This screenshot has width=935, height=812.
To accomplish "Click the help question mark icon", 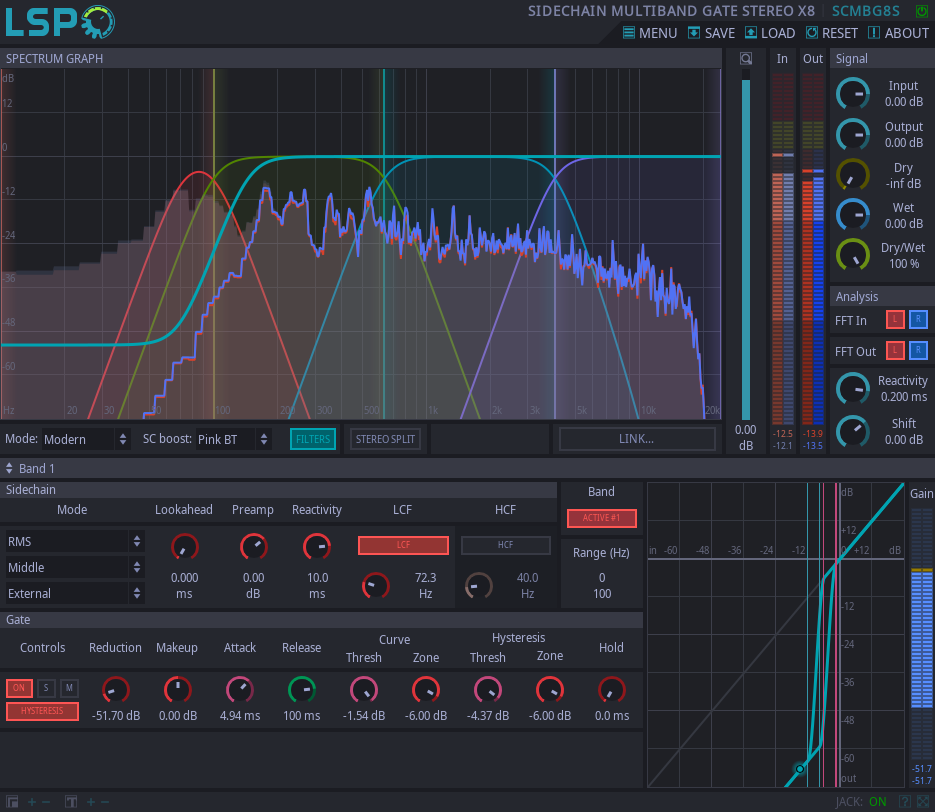I will click(x=905, y=802).
